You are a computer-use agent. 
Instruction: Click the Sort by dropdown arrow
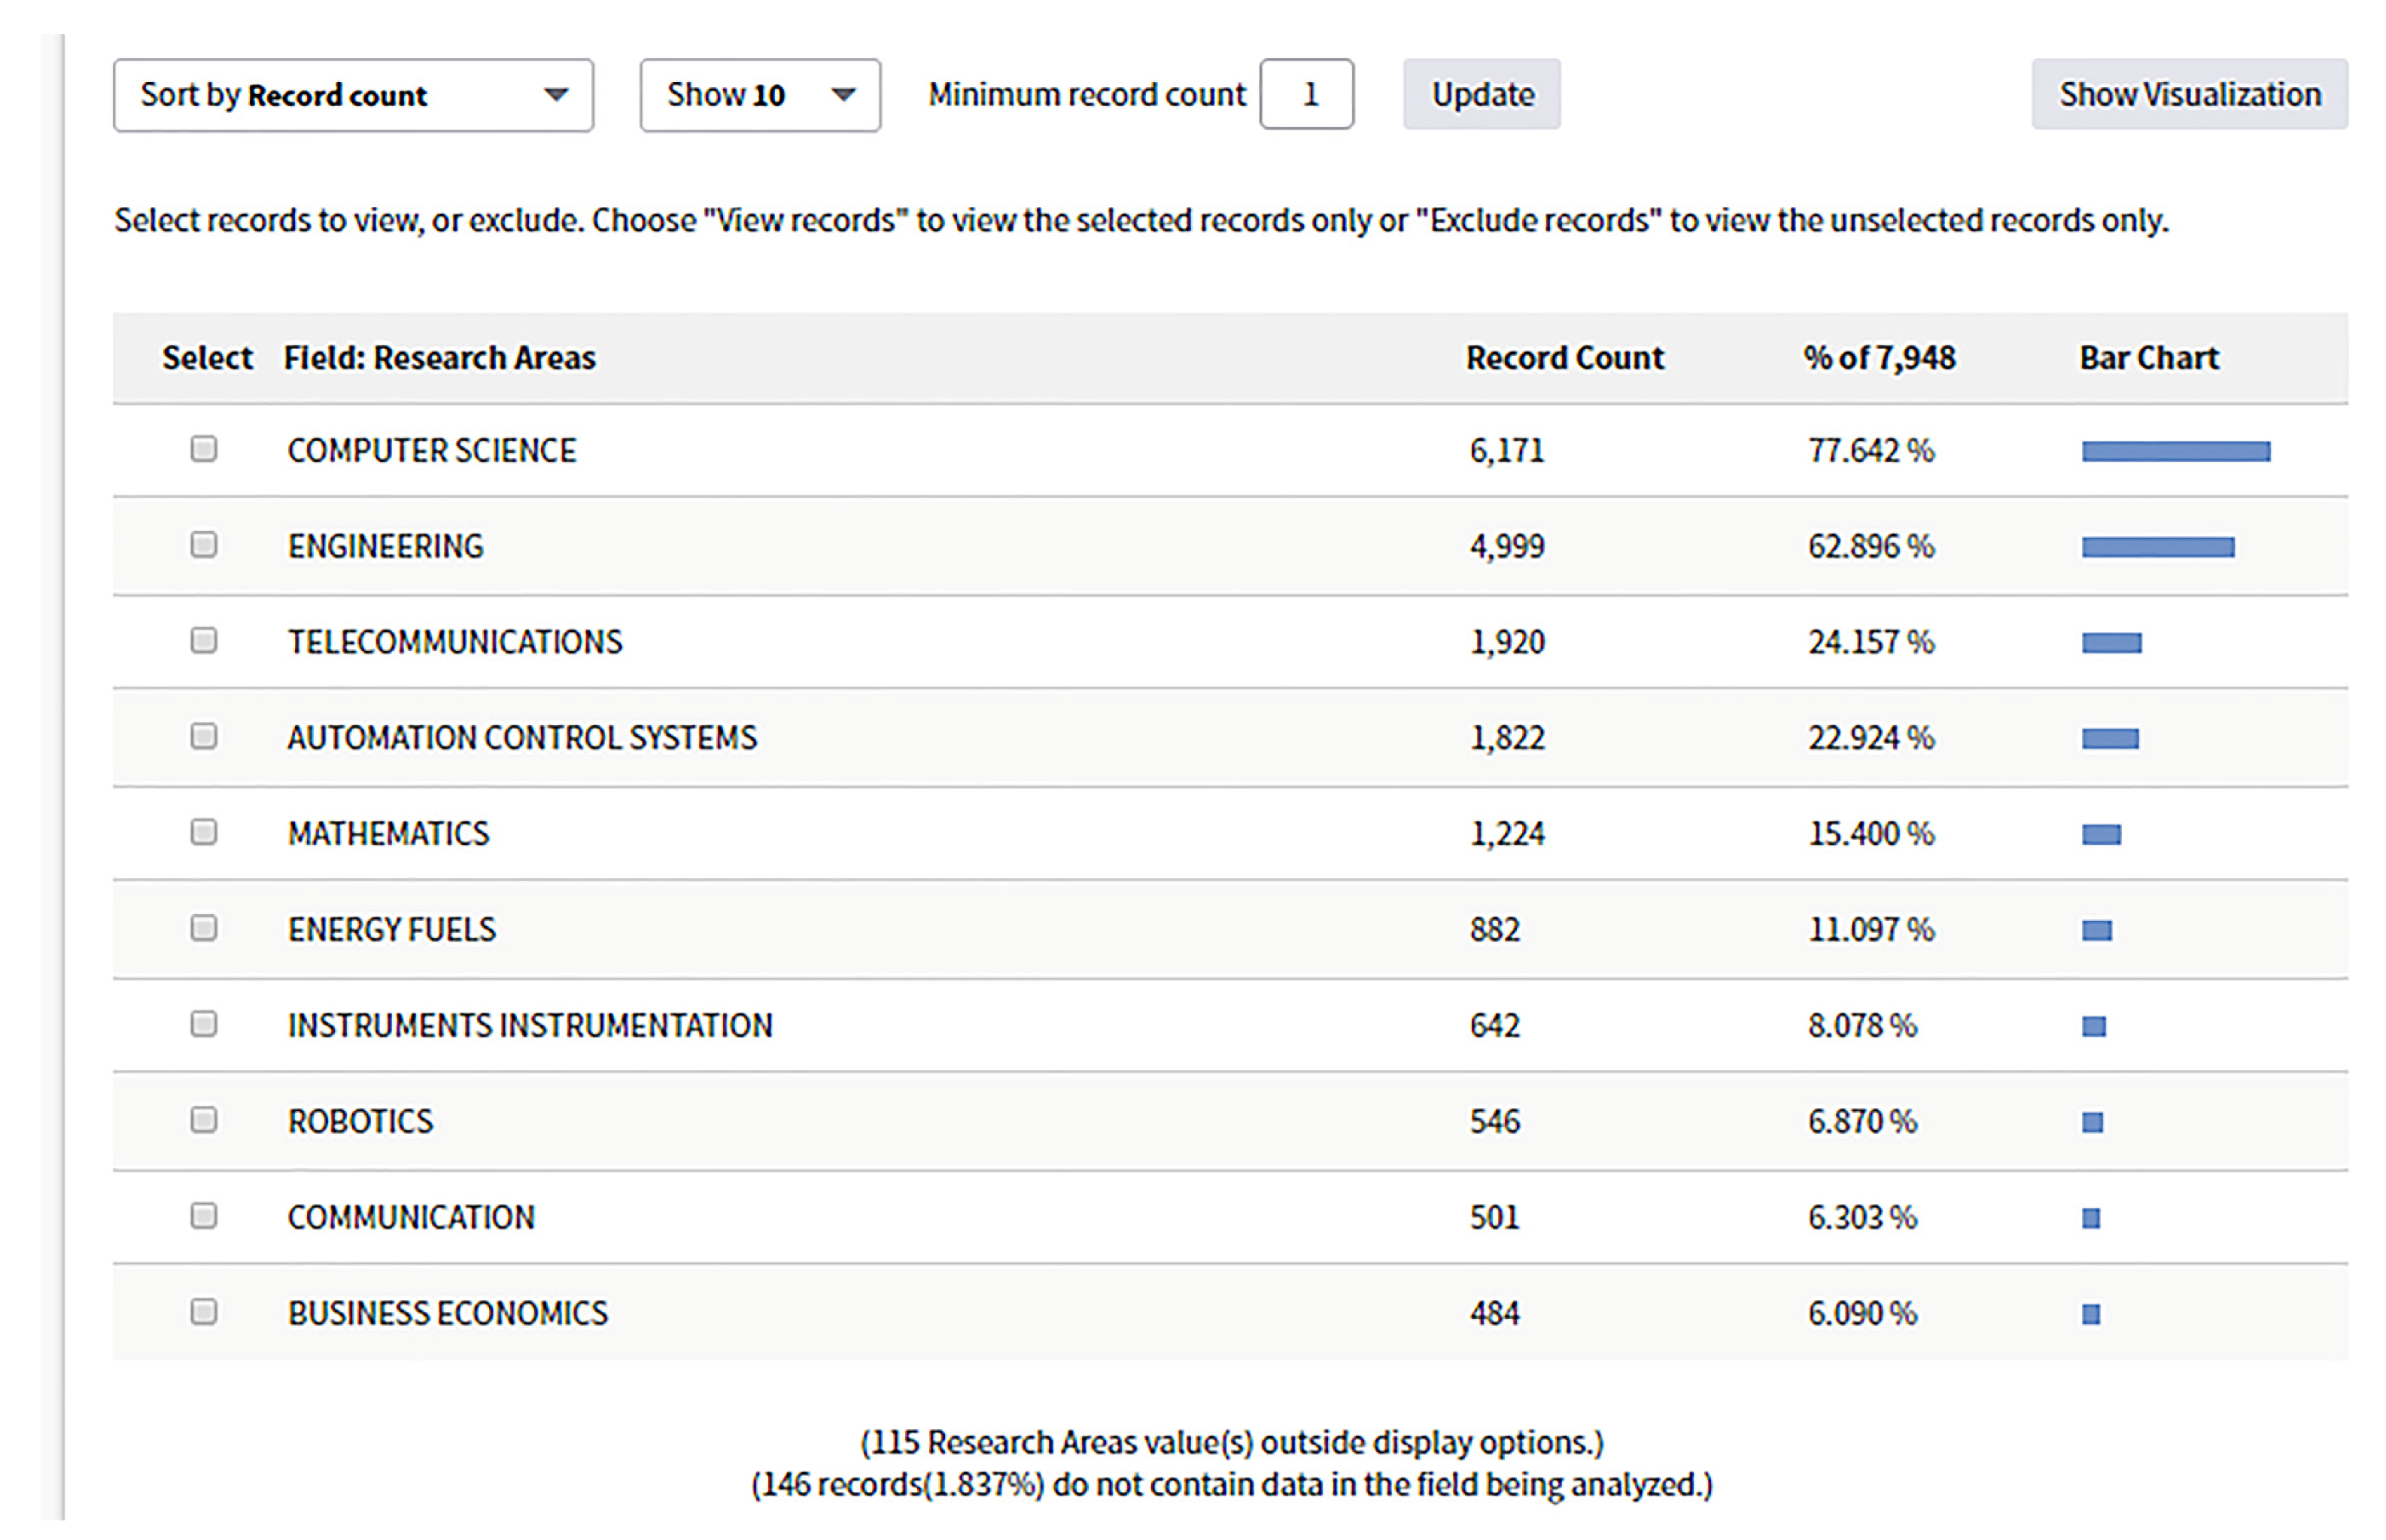[x=556, y=95]
